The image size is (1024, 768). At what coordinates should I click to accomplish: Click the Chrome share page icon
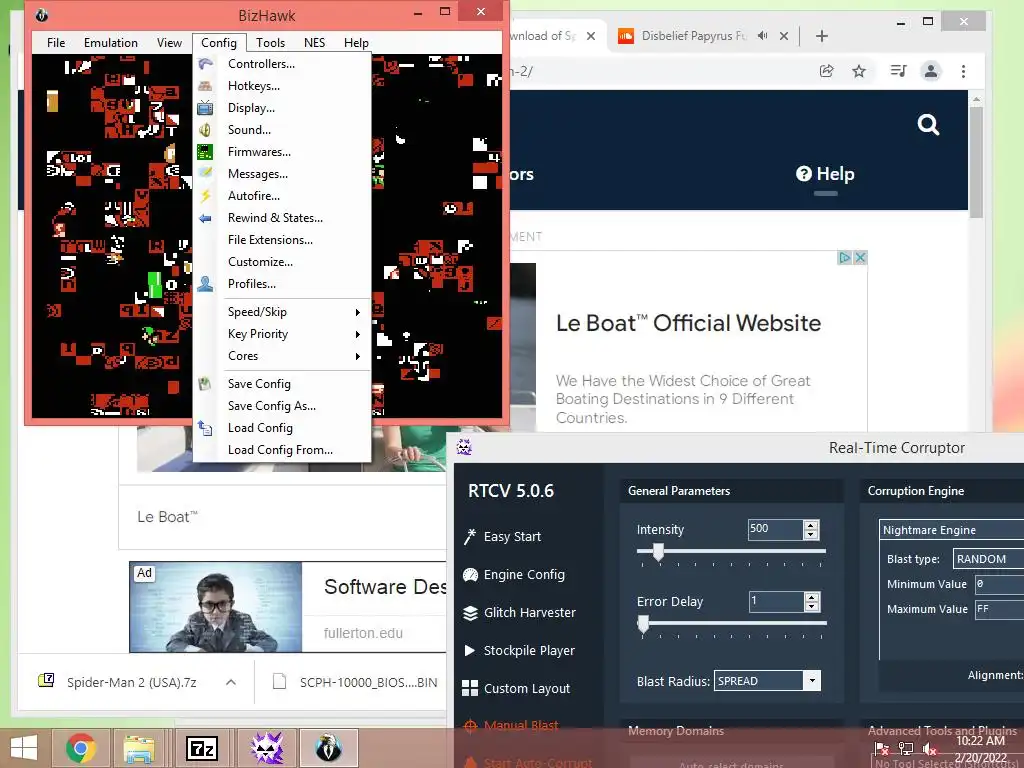827,71
